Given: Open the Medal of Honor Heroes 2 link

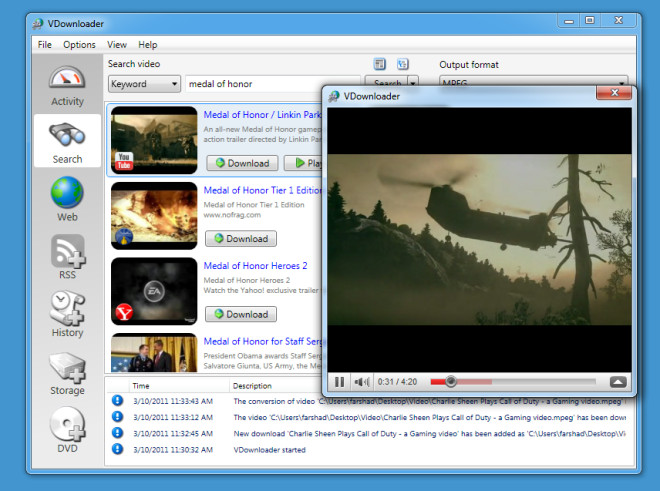Looking at the screenshot, I should point(255,266).
